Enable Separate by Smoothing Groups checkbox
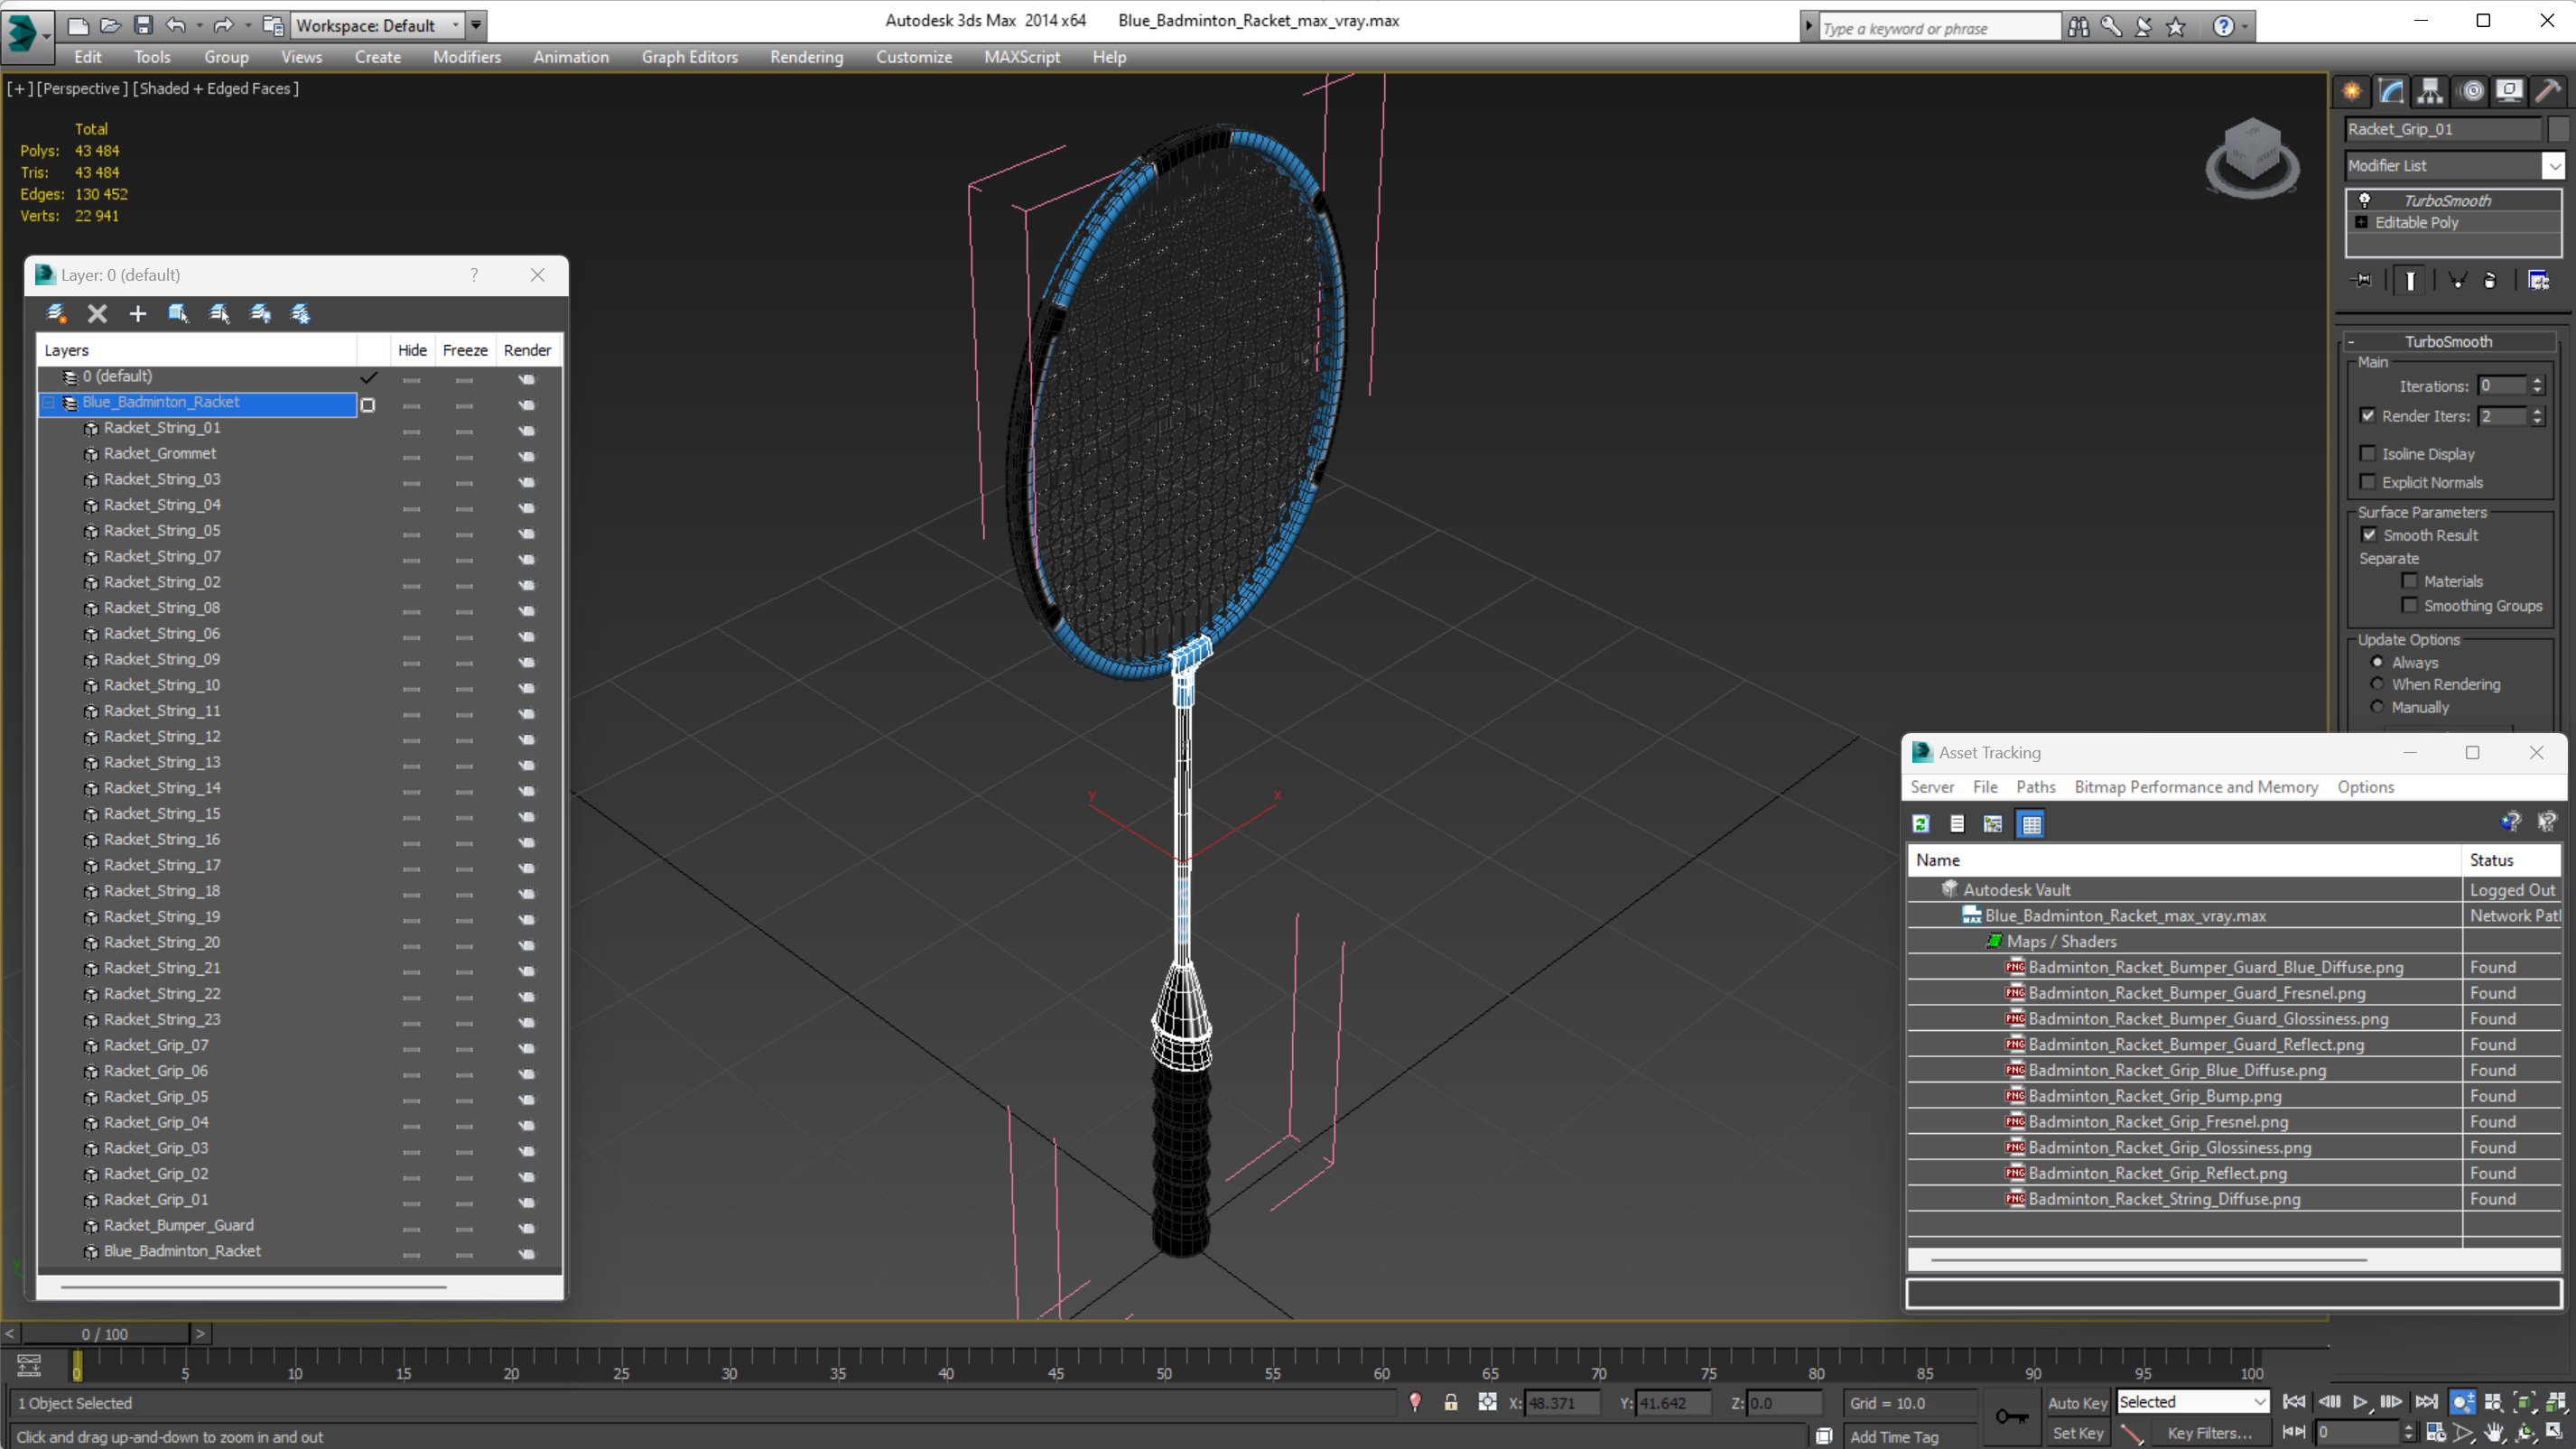 coord(2410,605)
